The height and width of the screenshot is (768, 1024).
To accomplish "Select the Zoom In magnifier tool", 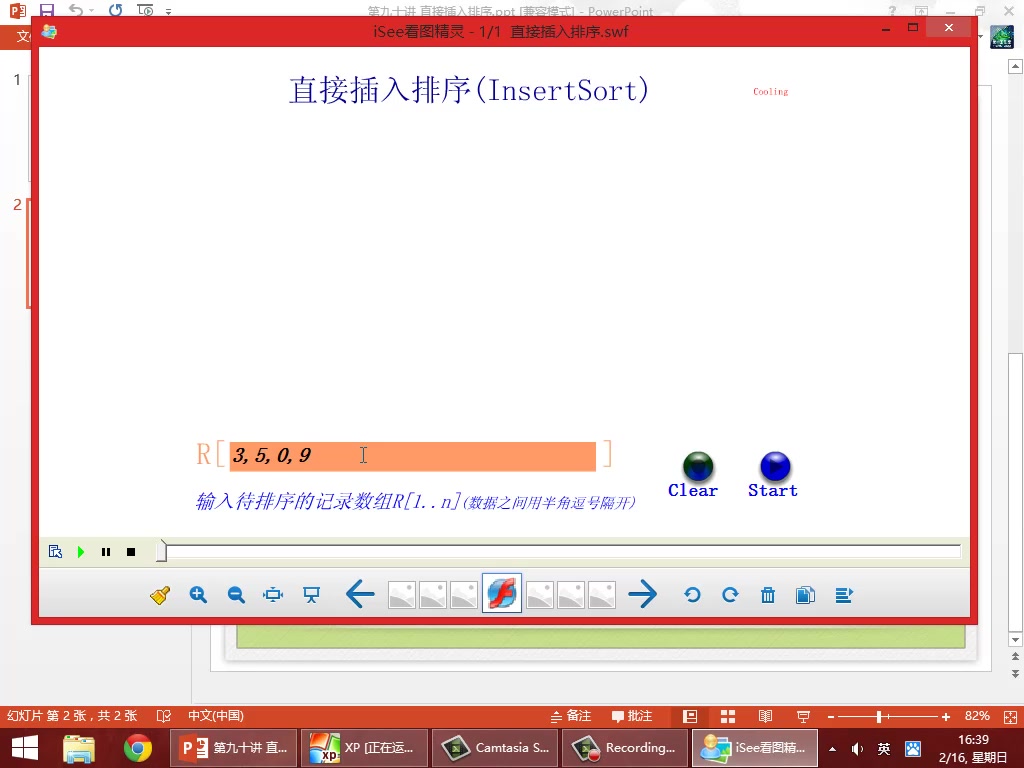I will click(x=198, y=594).
